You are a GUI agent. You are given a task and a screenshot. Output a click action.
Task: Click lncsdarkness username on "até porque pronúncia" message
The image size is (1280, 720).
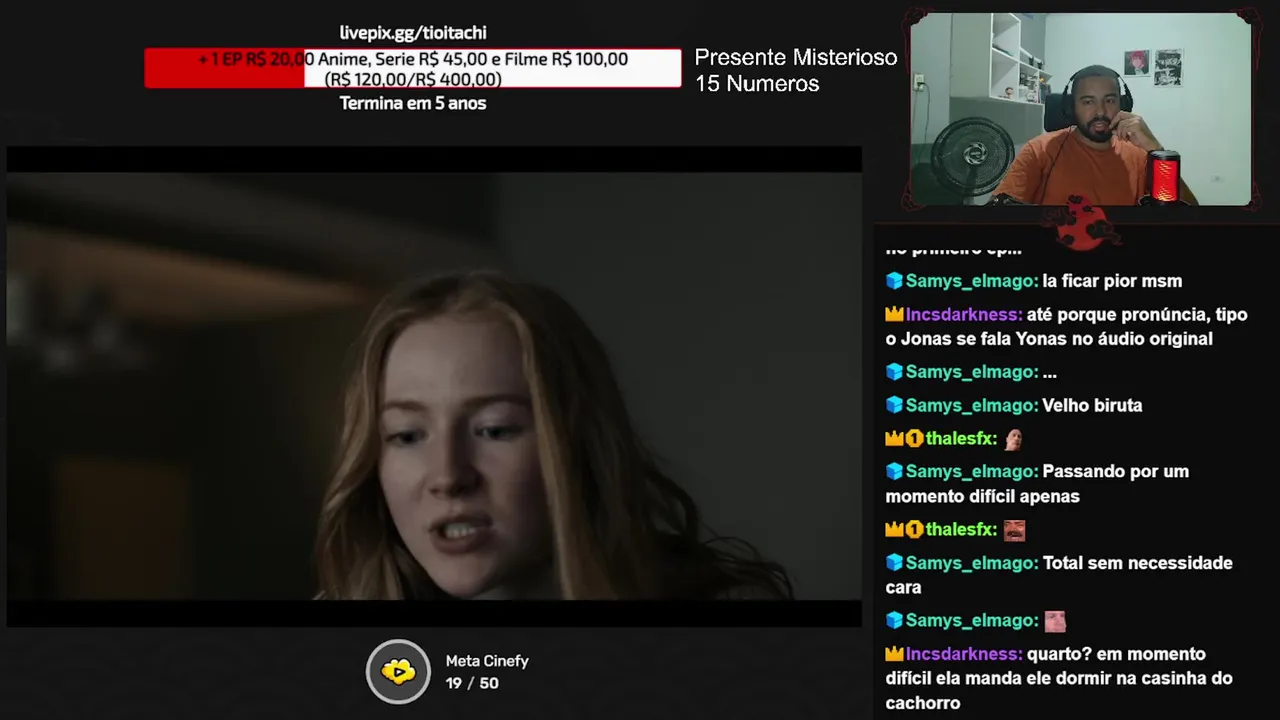[x=964, y=314]
